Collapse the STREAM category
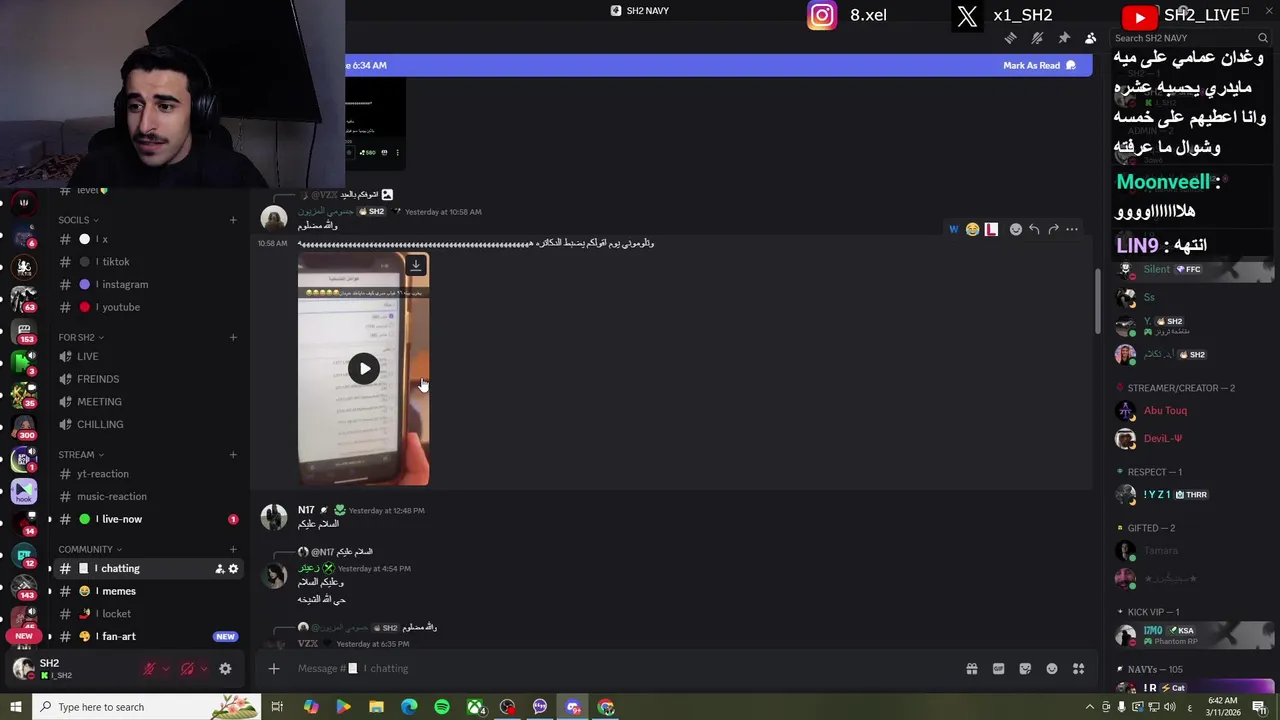Viewport: 1280px width, 720px height. pos(81,454)
